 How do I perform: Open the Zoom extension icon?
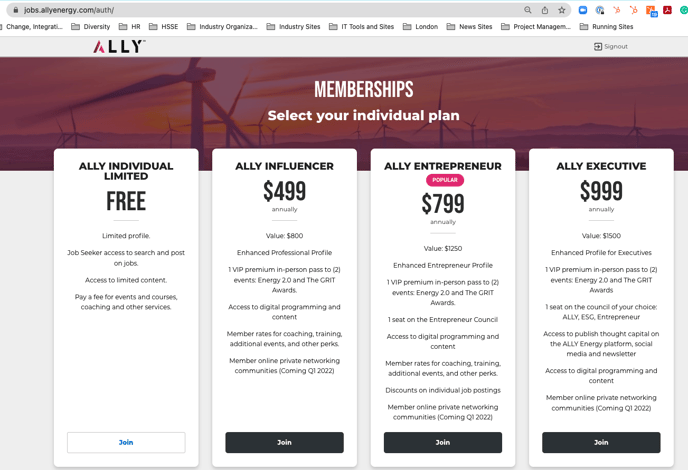point(583,10)
